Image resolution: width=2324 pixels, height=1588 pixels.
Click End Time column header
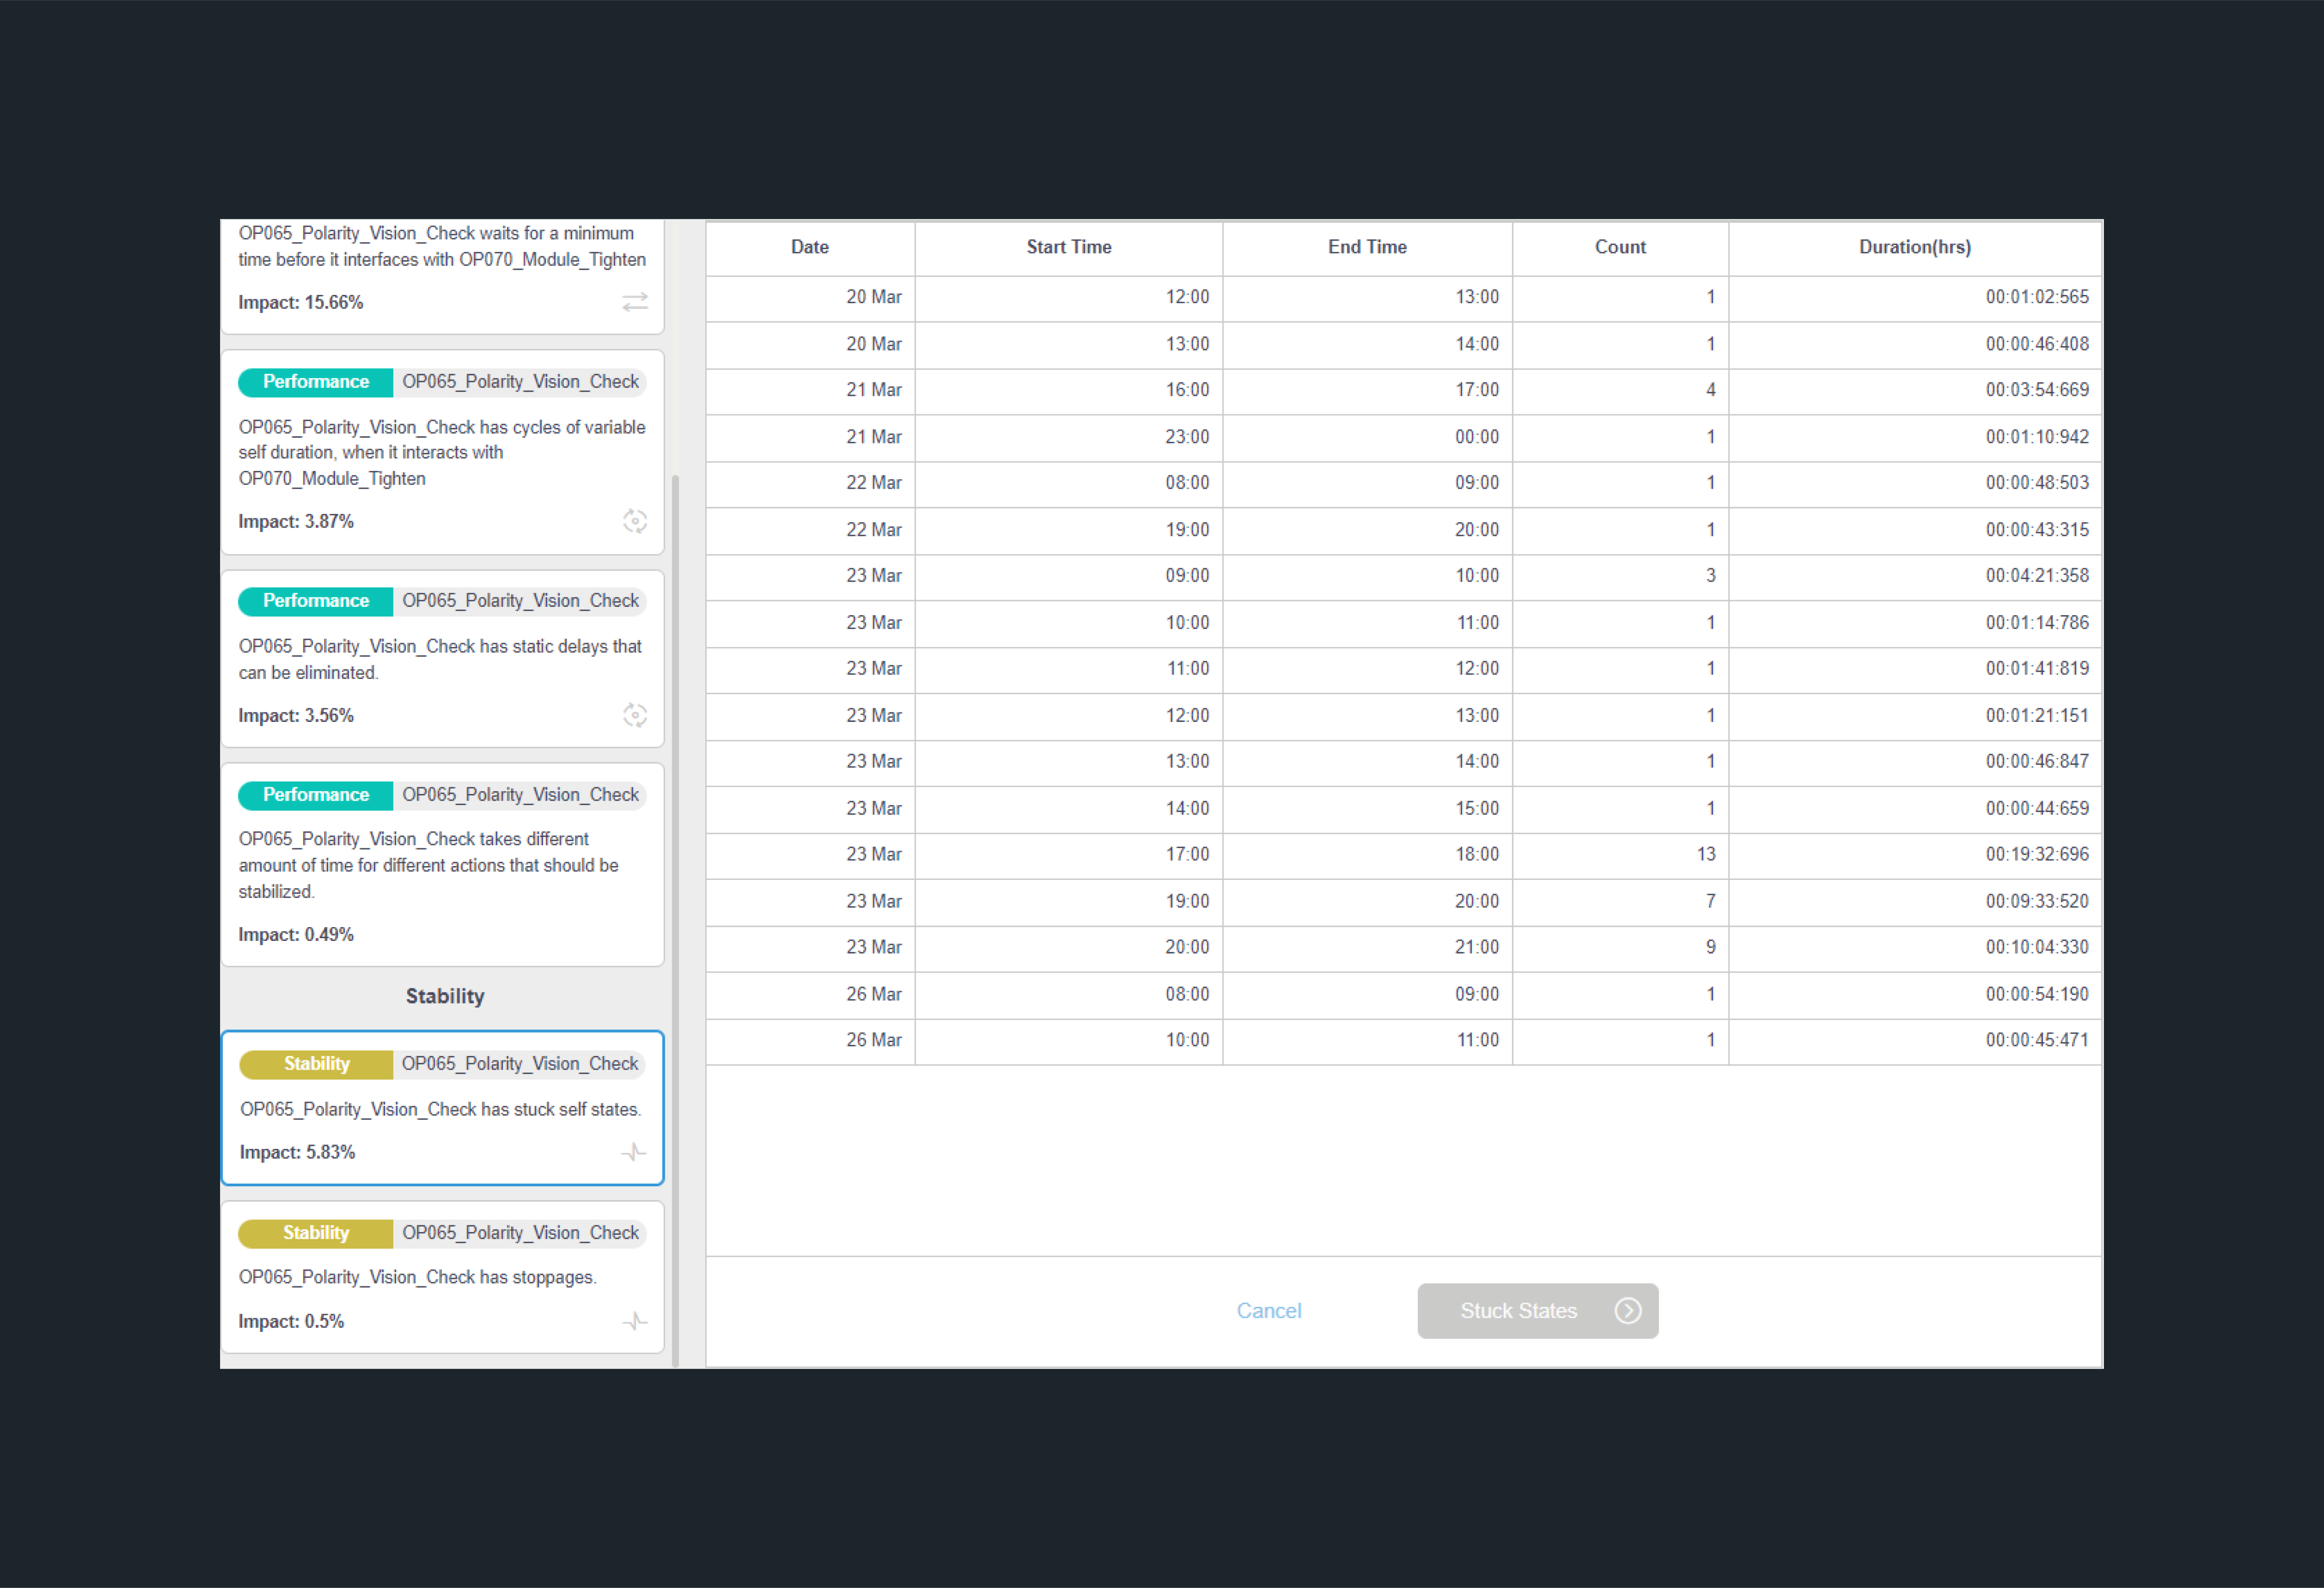(x=1366, y=247)
